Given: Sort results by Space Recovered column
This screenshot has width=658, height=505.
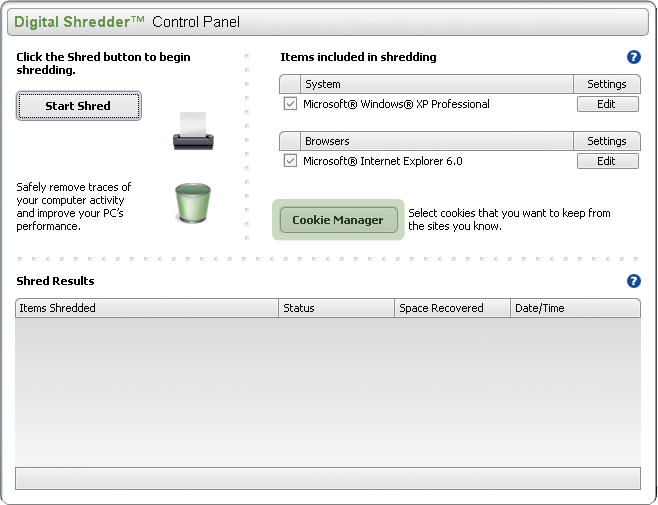Looking at the screenshot, I should (452, 308).
